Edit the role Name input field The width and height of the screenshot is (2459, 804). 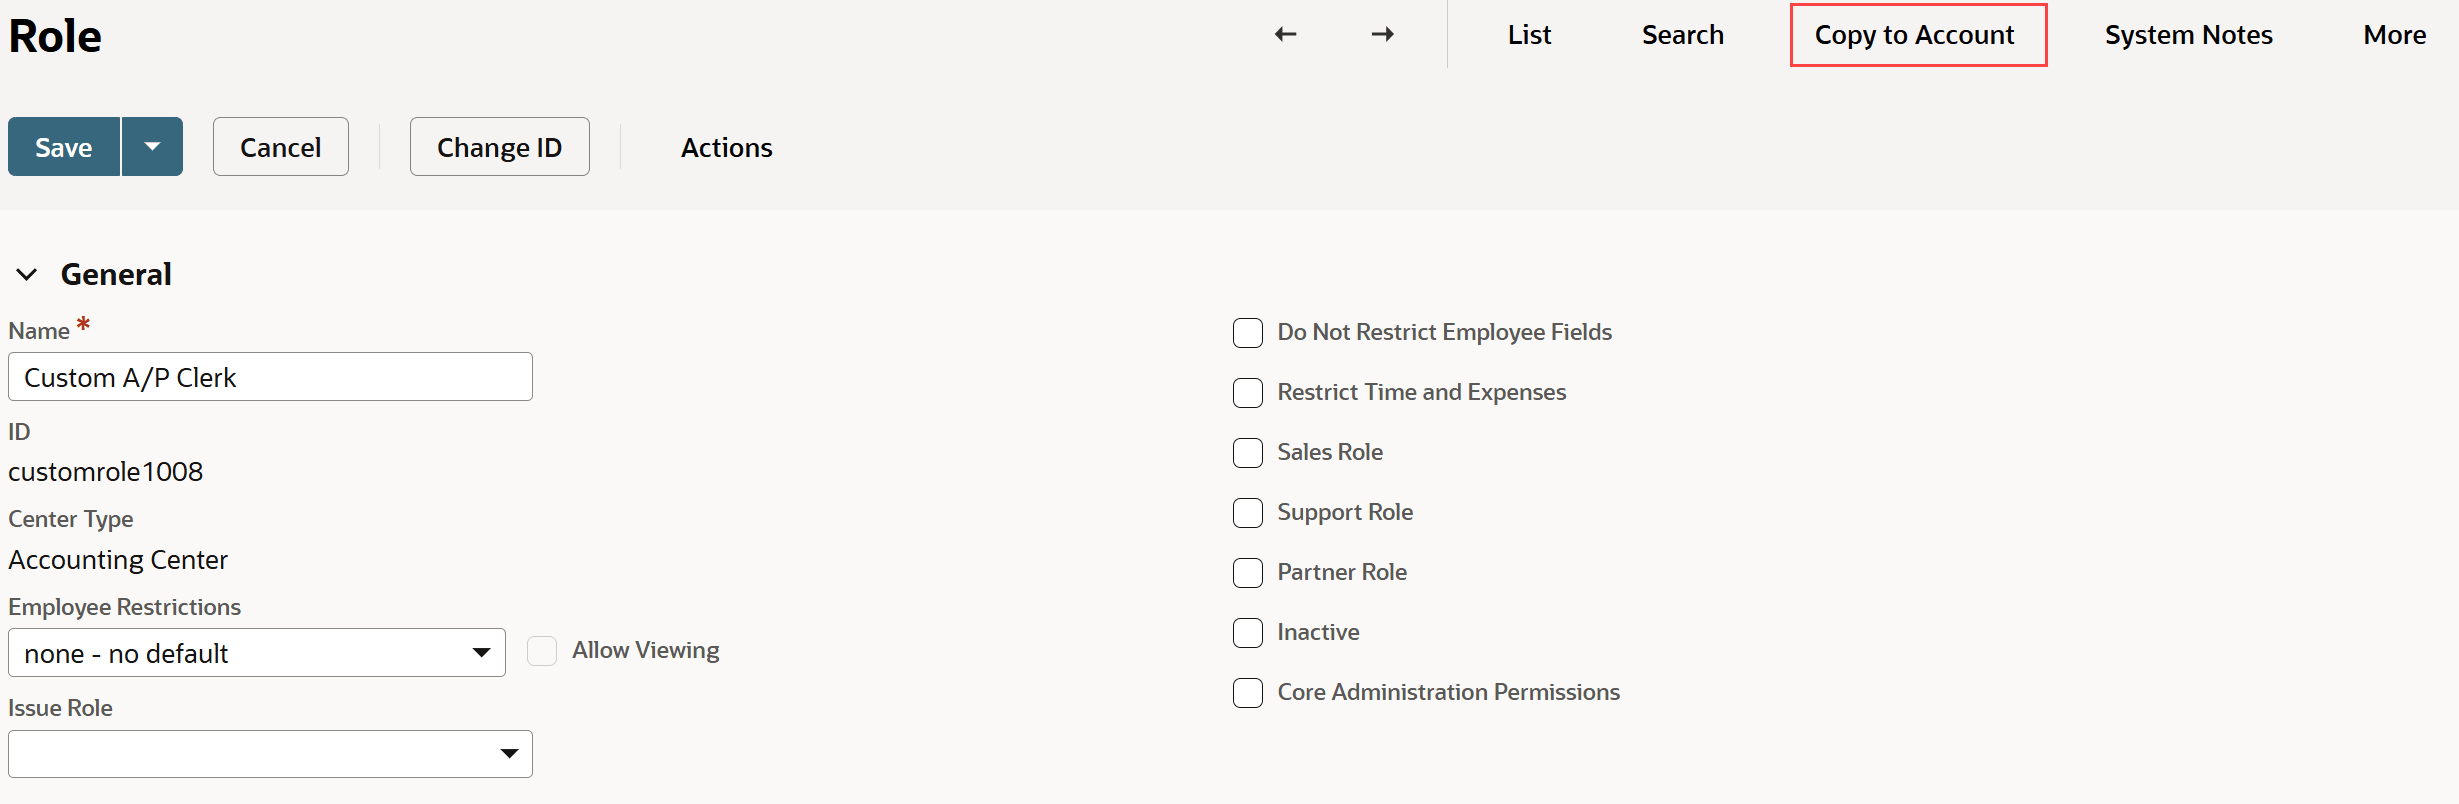(x=270, y=377)
